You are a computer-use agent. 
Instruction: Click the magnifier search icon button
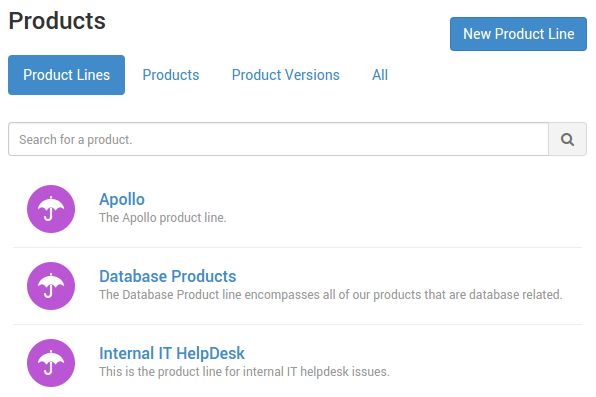[567, 139]
